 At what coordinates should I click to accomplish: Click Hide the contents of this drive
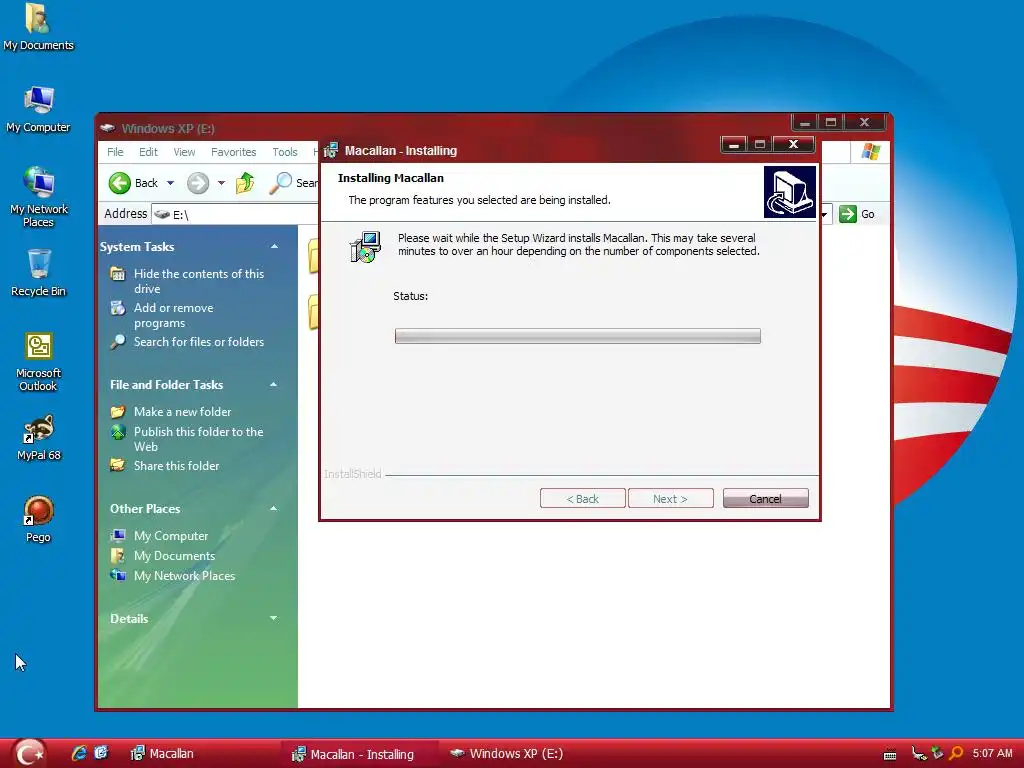point(199,281)
